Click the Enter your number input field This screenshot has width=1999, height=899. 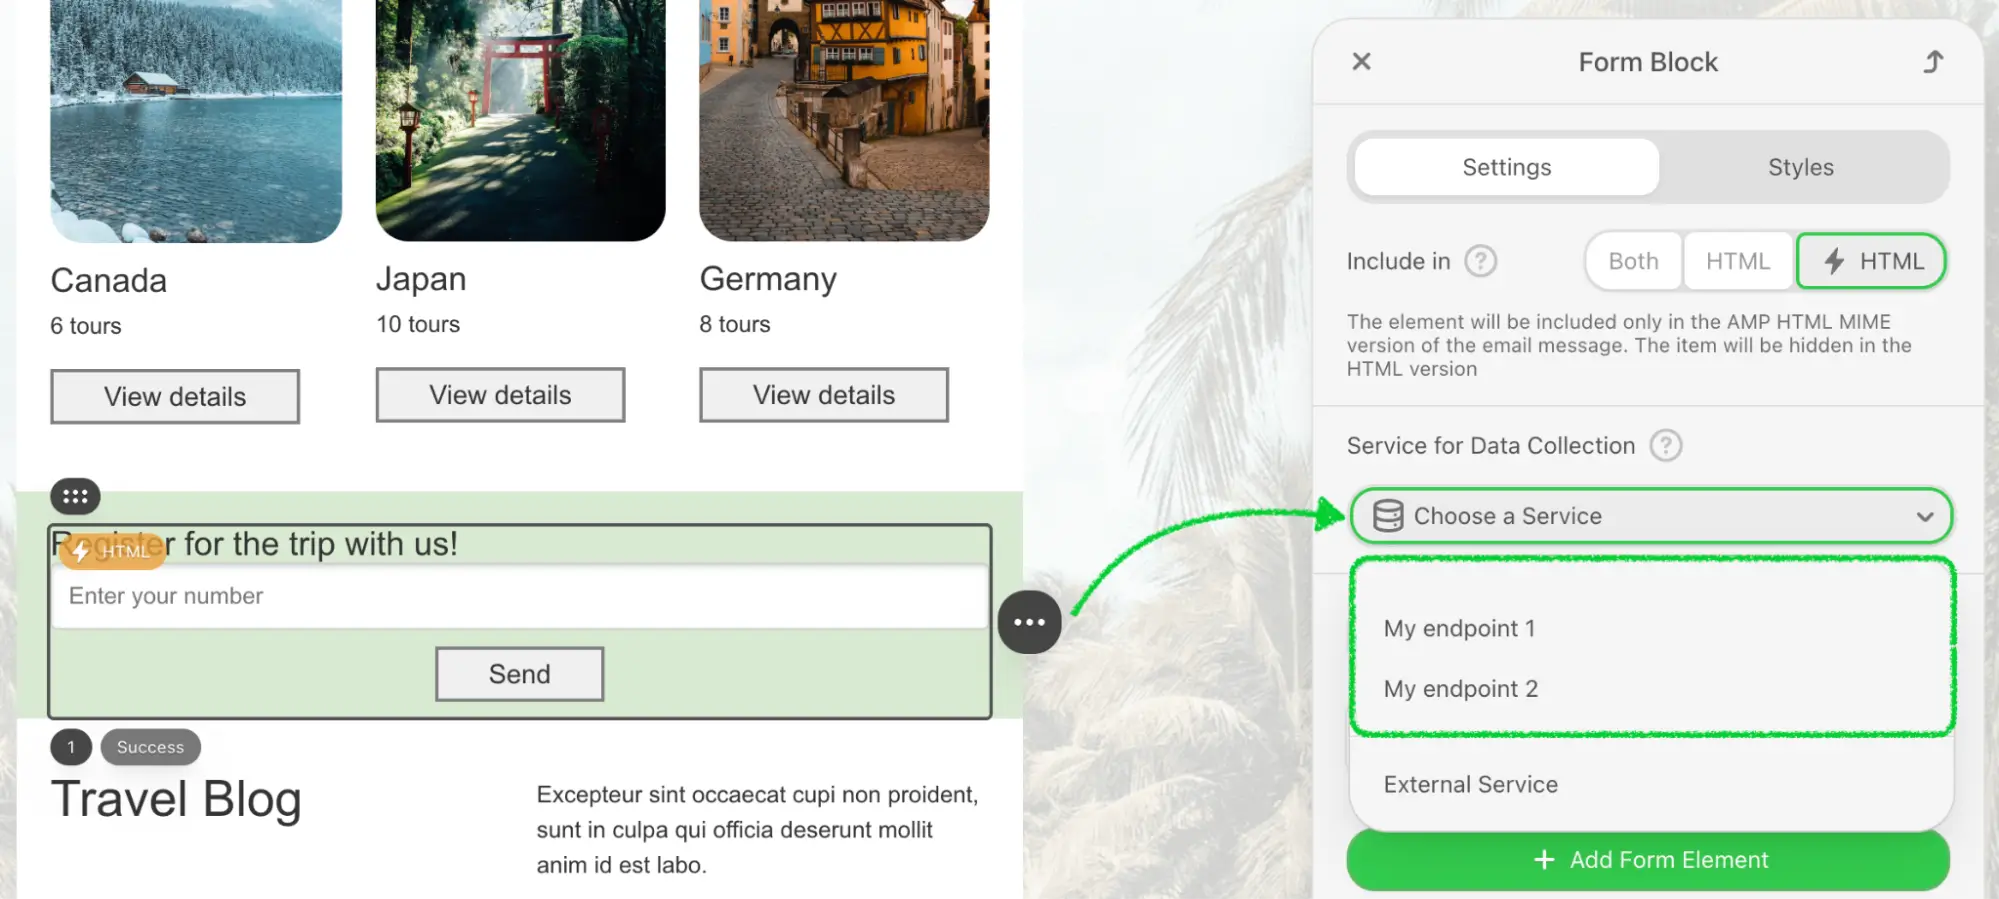point(520,596)
